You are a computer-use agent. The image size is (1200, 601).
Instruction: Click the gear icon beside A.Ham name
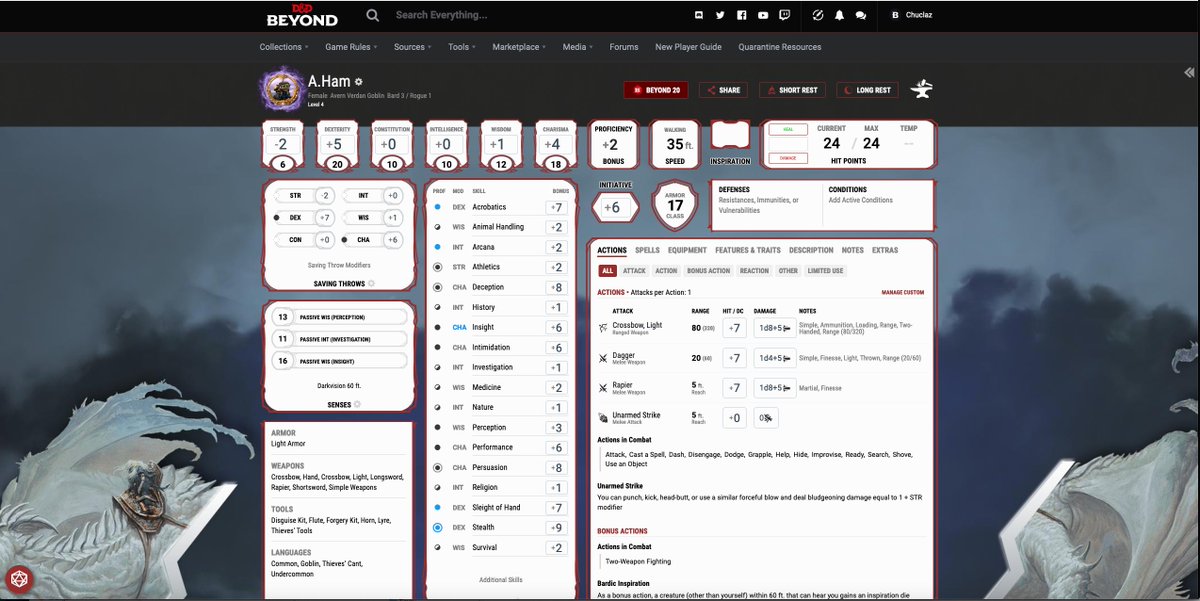tap(359, 81)
